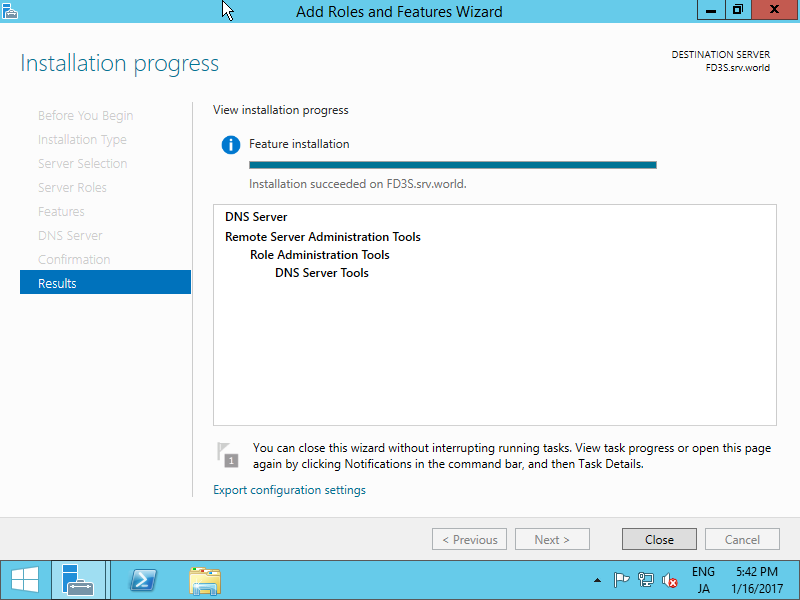Click Role Administration Tools entry

(319, 255)
